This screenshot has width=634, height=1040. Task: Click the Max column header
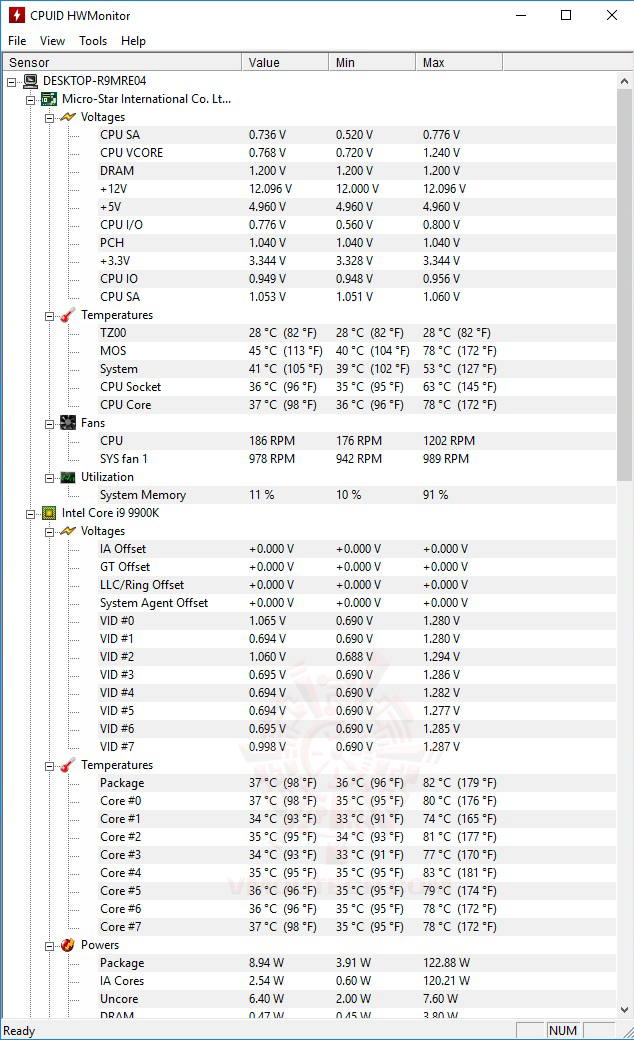[459, 62]
